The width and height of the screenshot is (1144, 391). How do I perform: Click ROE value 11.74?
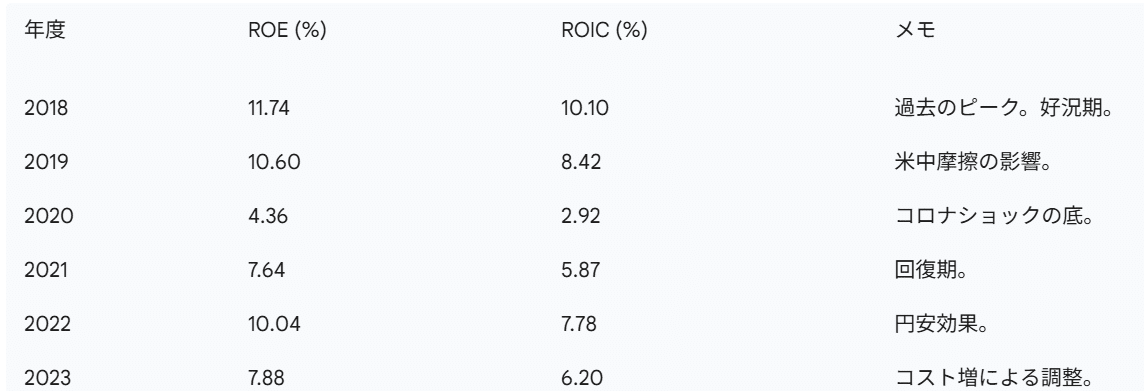[269, 108]
